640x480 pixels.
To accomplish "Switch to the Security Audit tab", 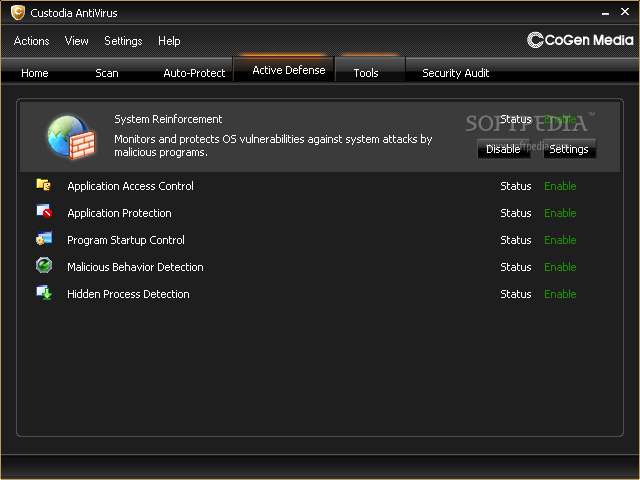I will coord(455,73).
